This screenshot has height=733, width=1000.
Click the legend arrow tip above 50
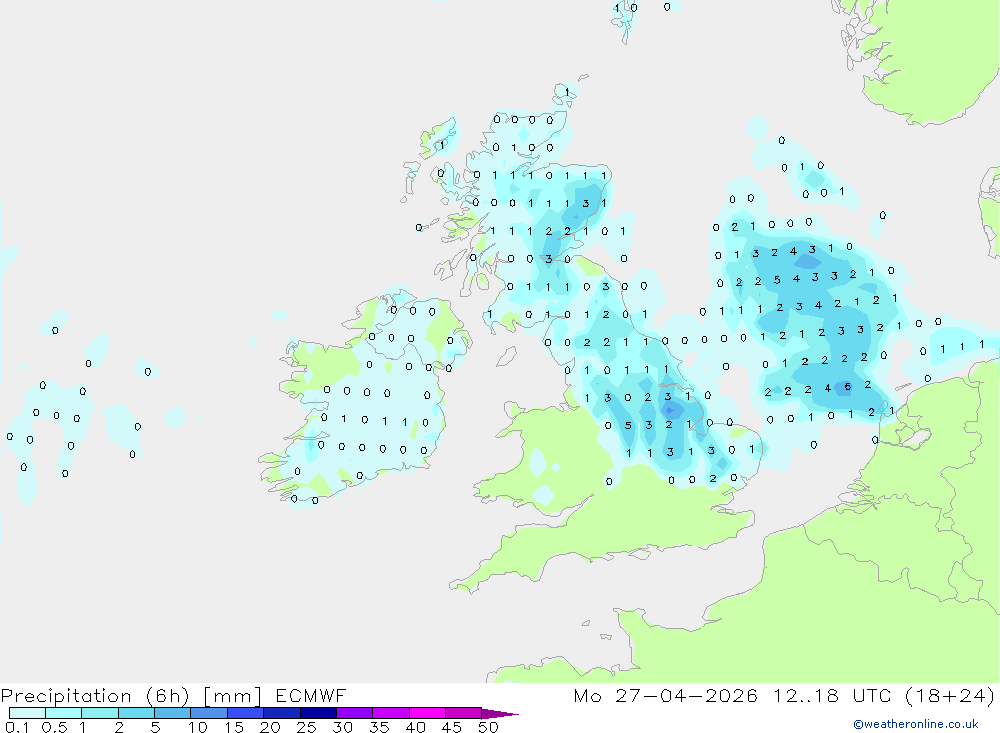(500, 713)
